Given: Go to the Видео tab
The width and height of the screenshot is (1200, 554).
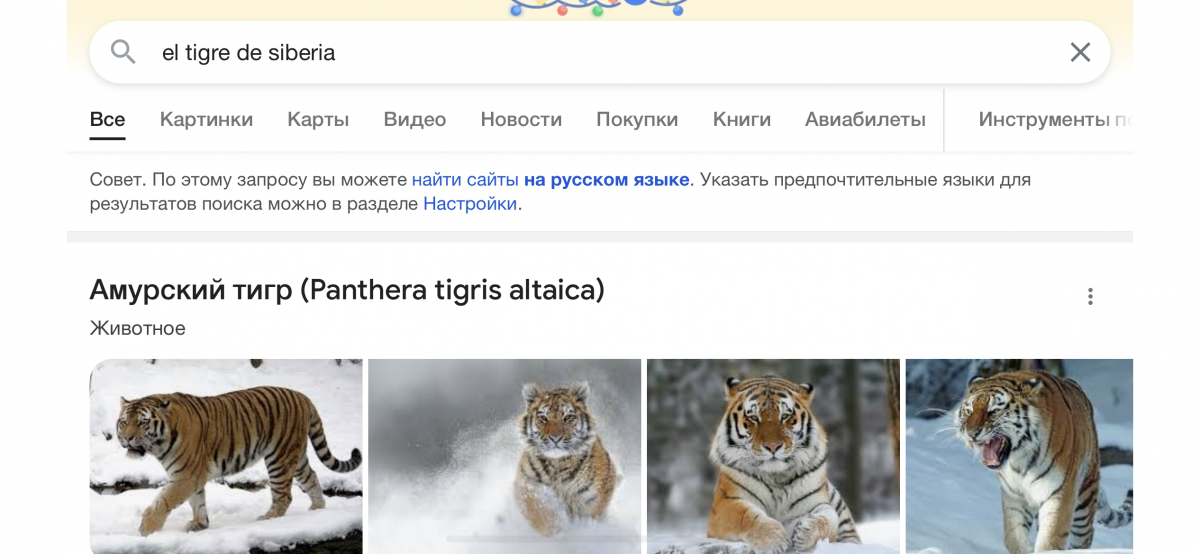Looking at the screenshot, I should tap(414, 120).
